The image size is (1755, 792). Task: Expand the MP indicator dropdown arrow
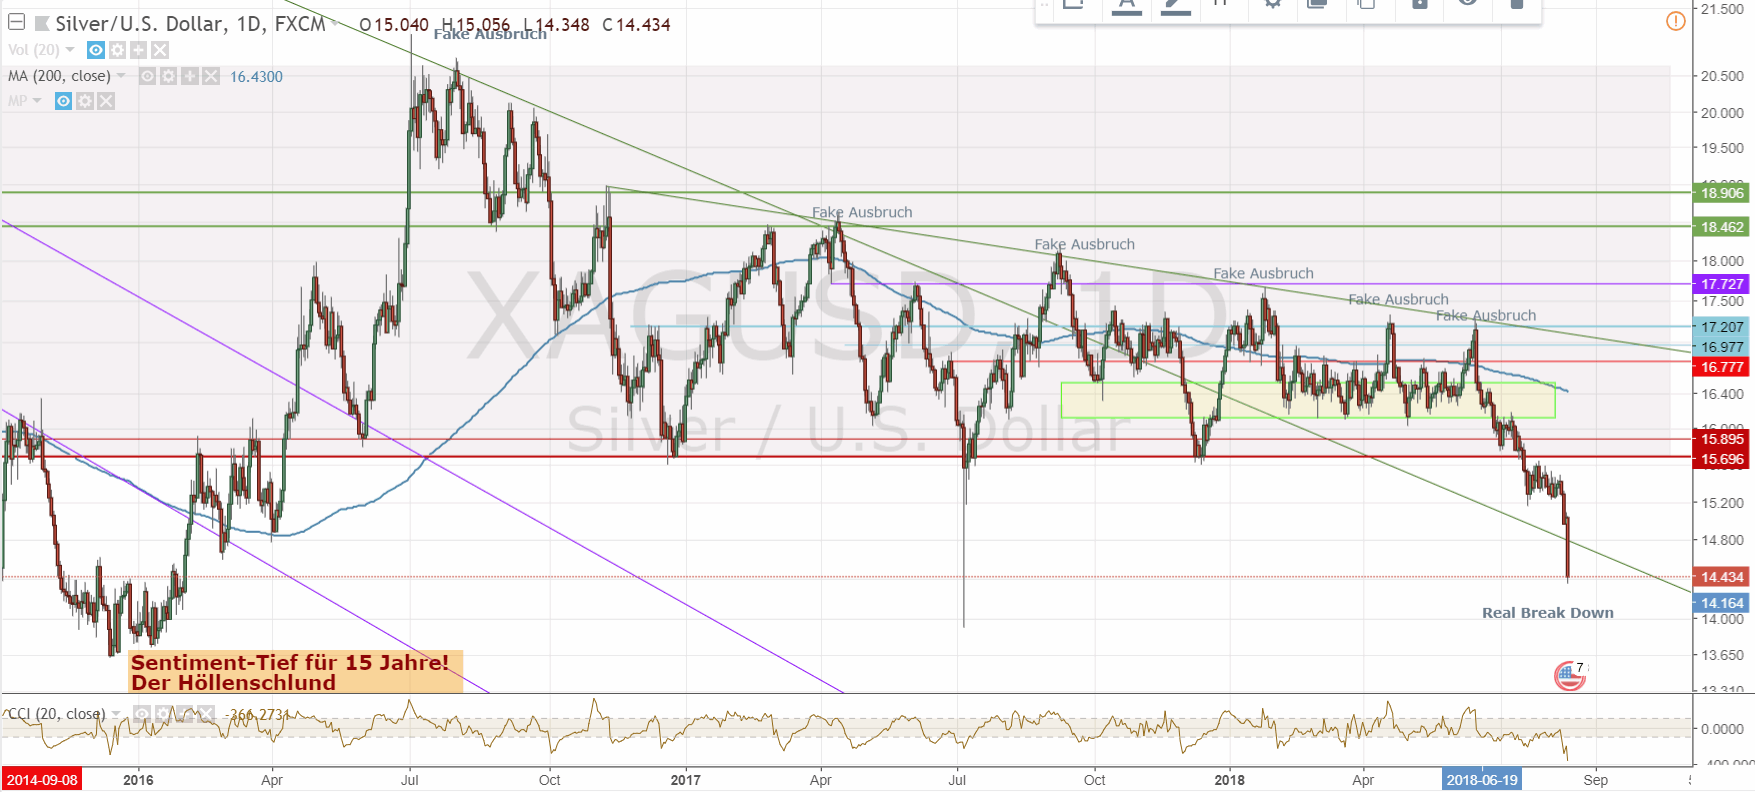click(37, 101)
